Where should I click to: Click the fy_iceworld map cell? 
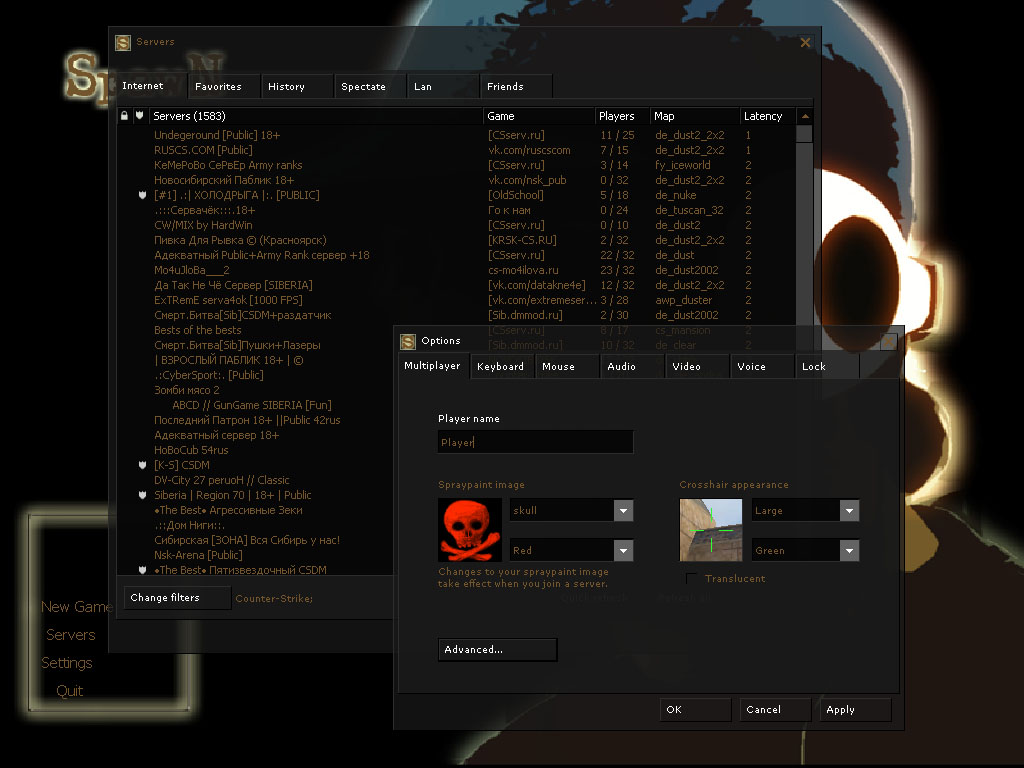click(x=682, y=165)
